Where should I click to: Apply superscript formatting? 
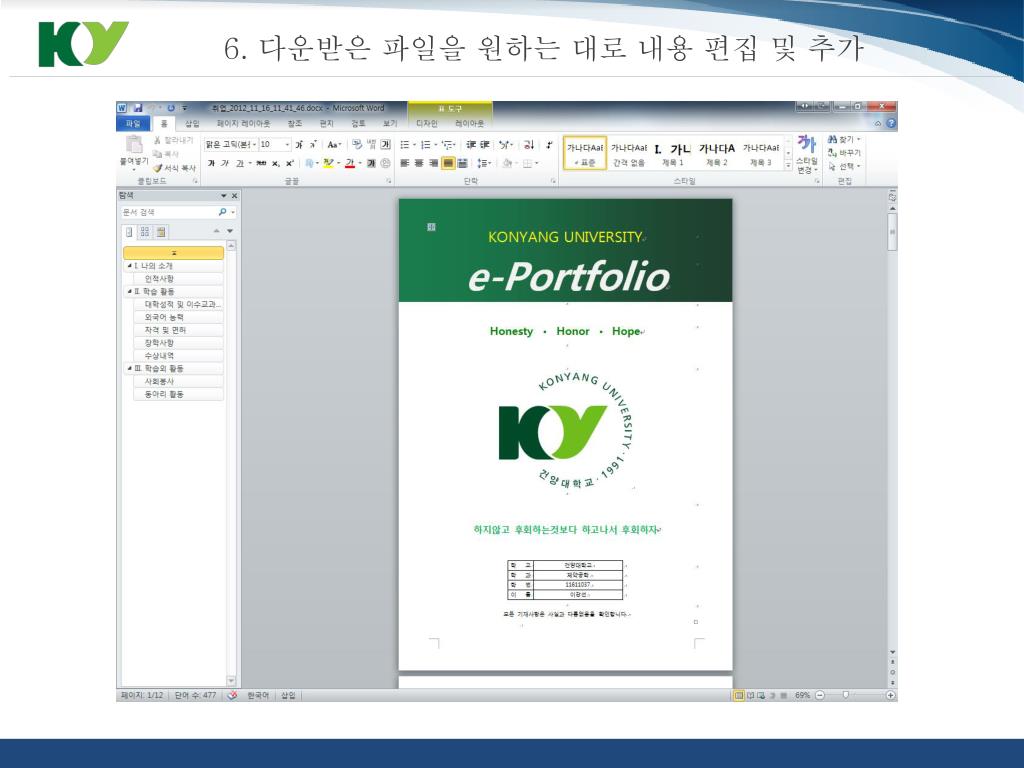289,163
